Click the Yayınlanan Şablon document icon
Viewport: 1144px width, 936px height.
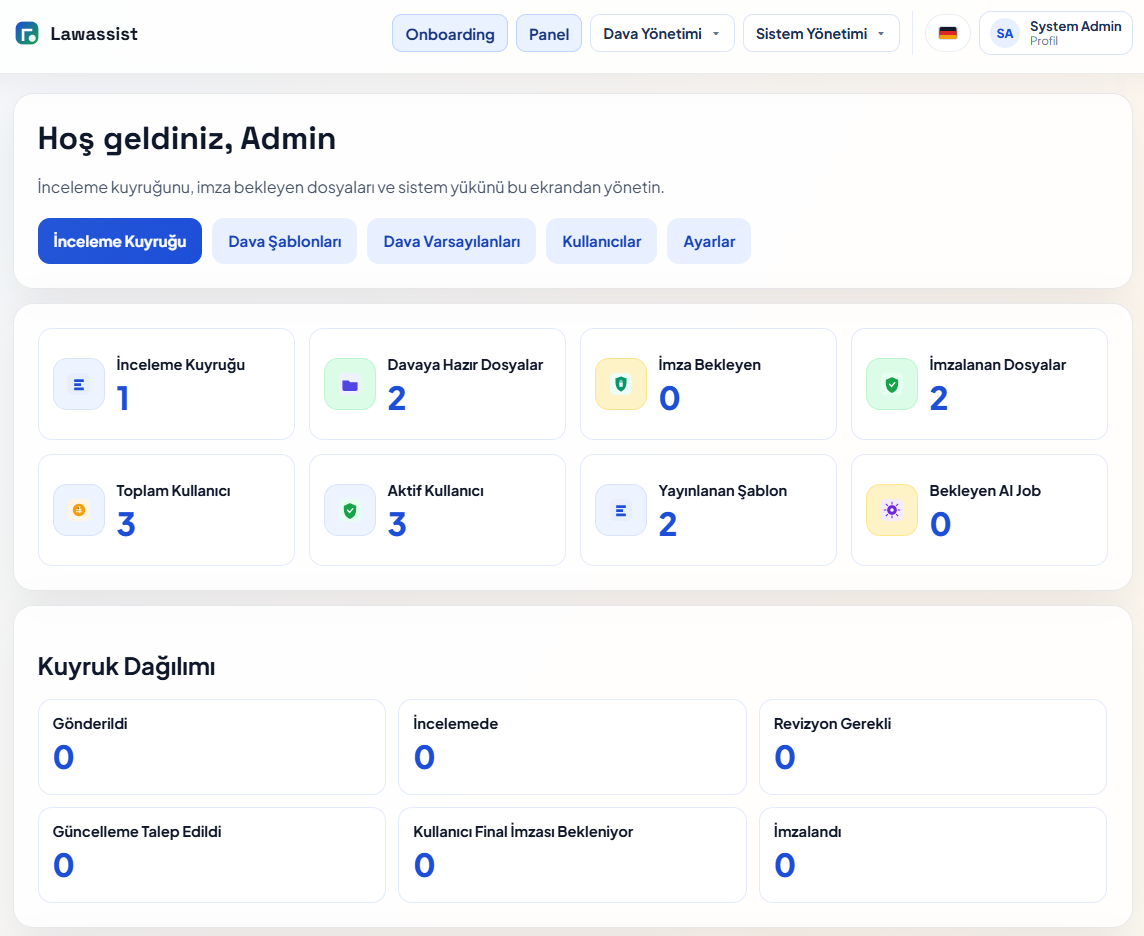(x=621, y=510)
